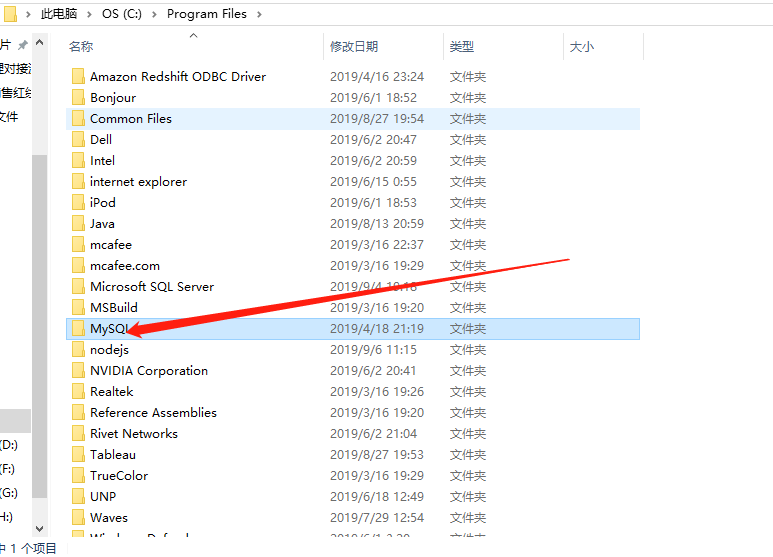The height and width of the screenshot is (557, 773).
Task: Click the MySQL folder icon
Action: click(x=78, y=329)
